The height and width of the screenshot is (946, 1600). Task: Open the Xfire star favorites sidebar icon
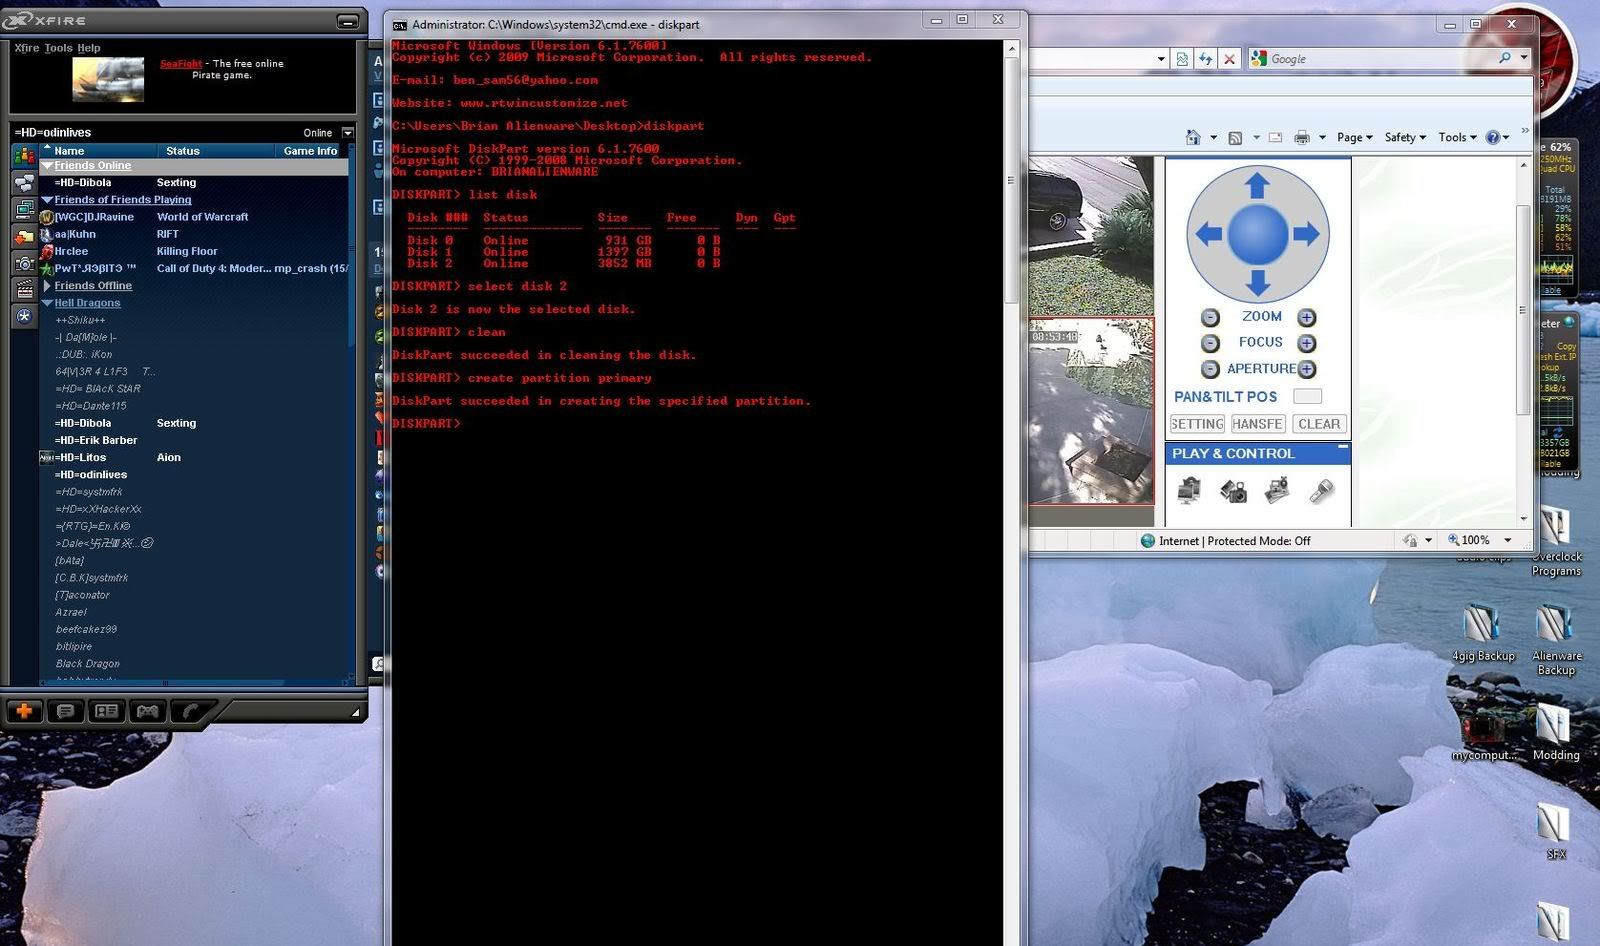pyautogui.click(x=24, y=316)
